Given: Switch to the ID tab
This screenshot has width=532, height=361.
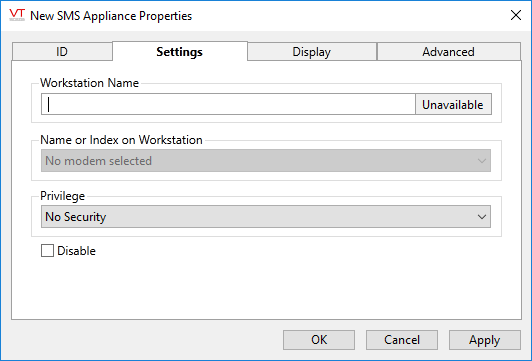Looking at the screenshot, I should click(x=62, y=52).
